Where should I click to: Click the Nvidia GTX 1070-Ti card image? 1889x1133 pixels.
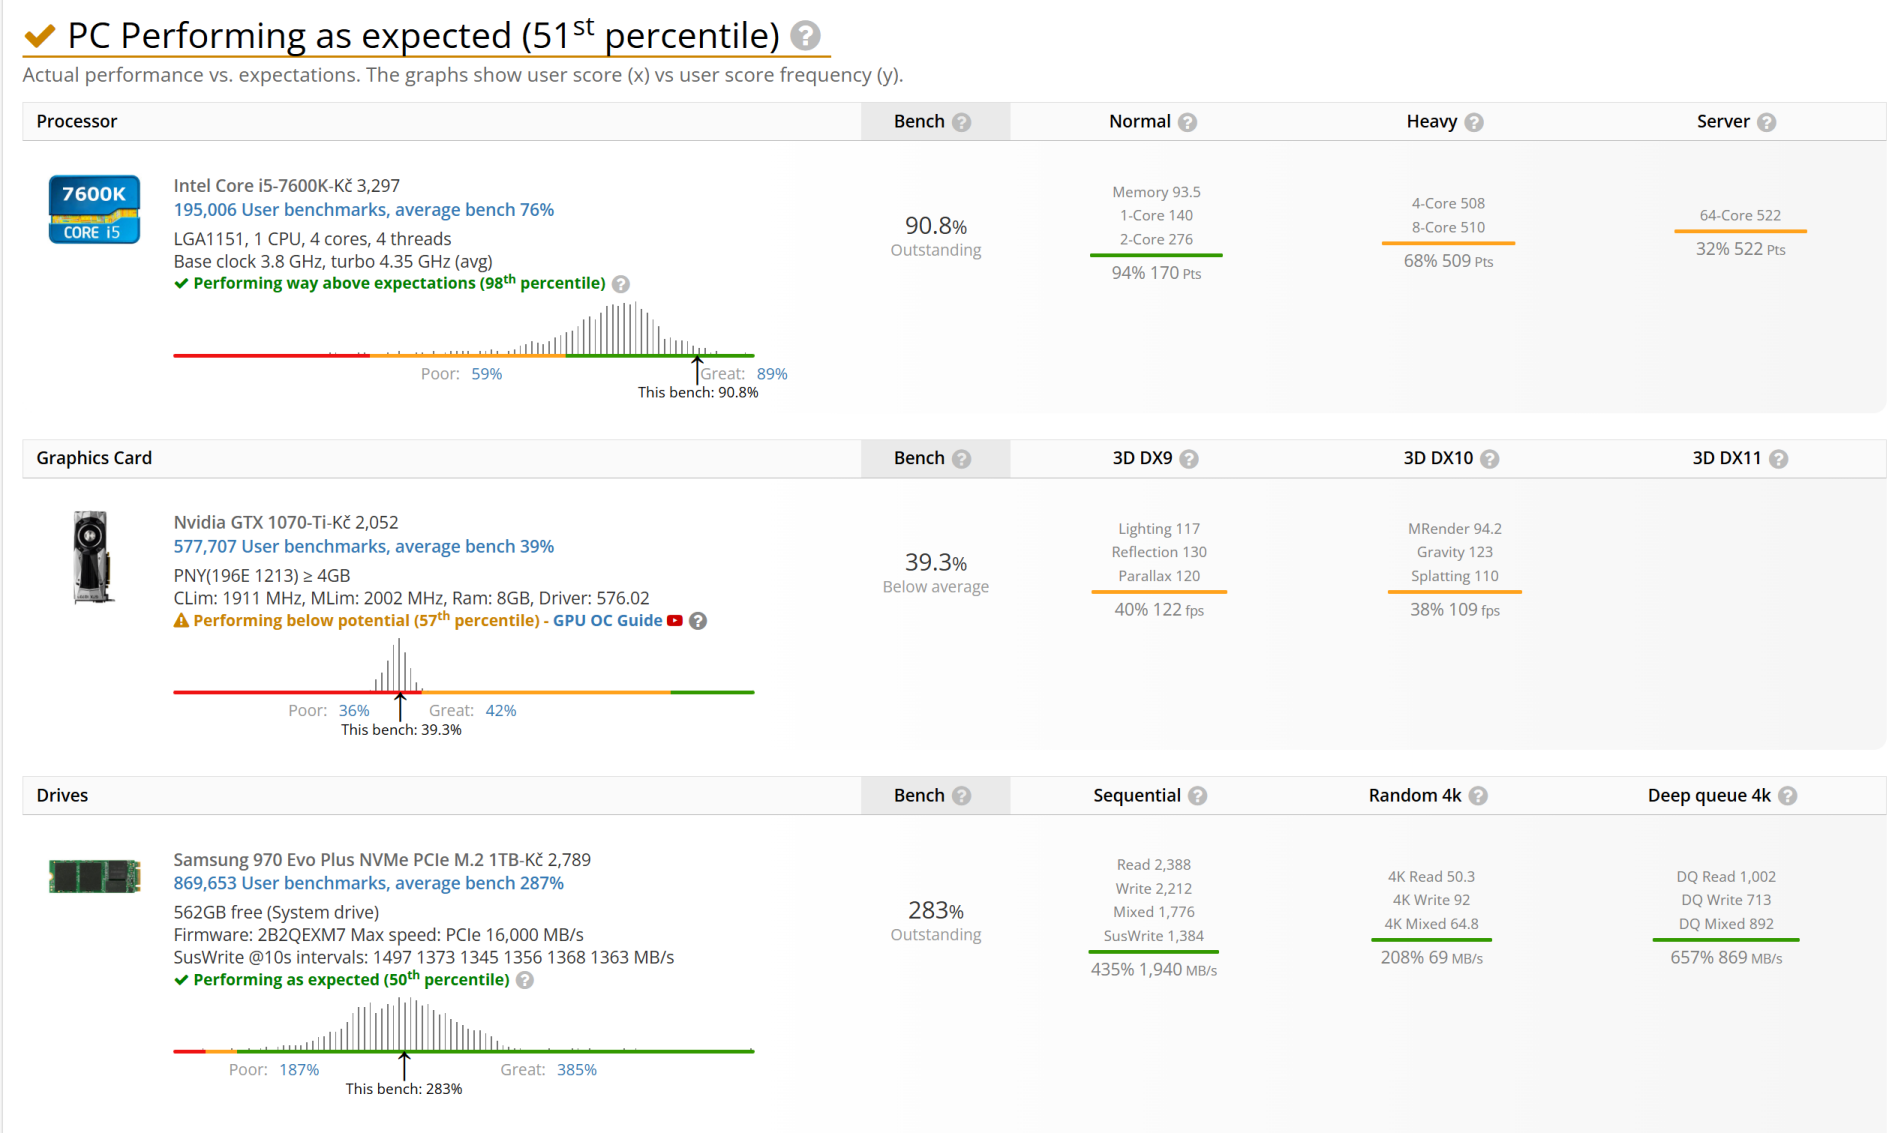[x=92, y=557]
